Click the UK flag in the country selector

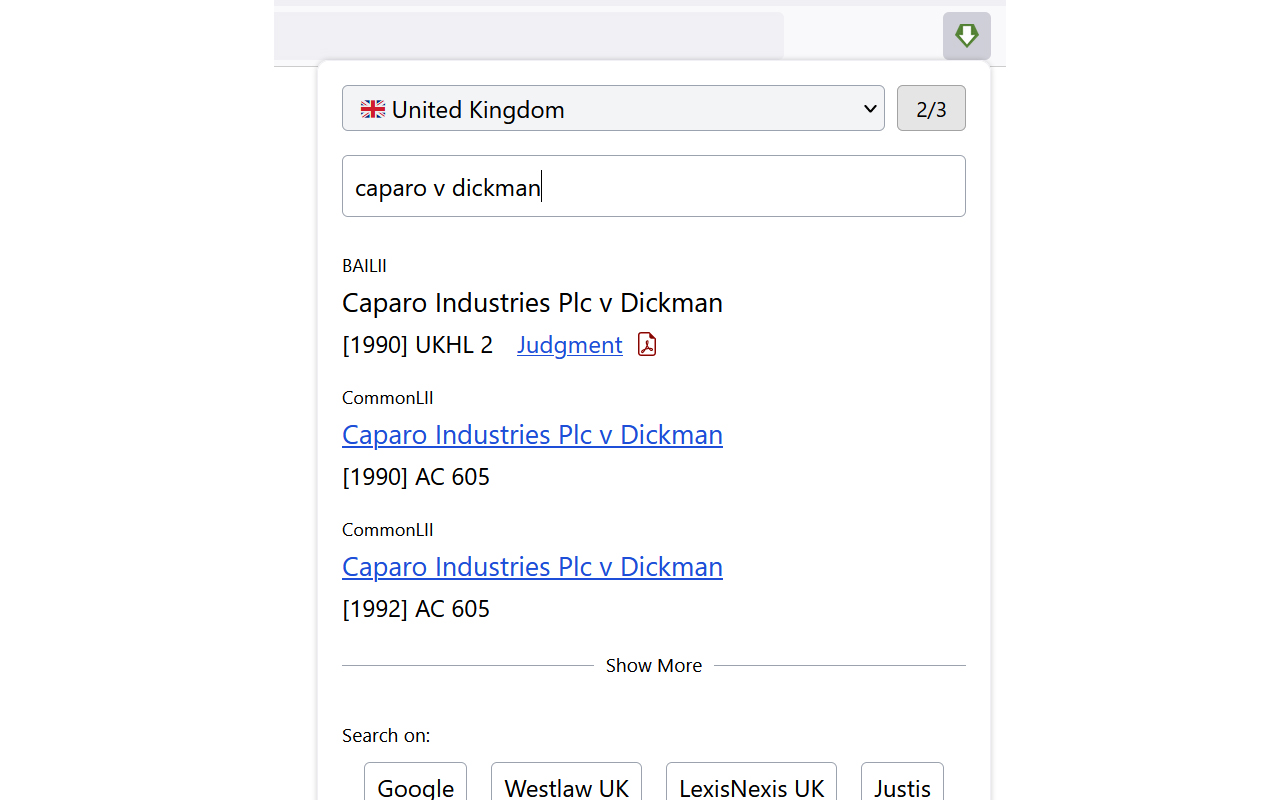(x=371, y=108)
